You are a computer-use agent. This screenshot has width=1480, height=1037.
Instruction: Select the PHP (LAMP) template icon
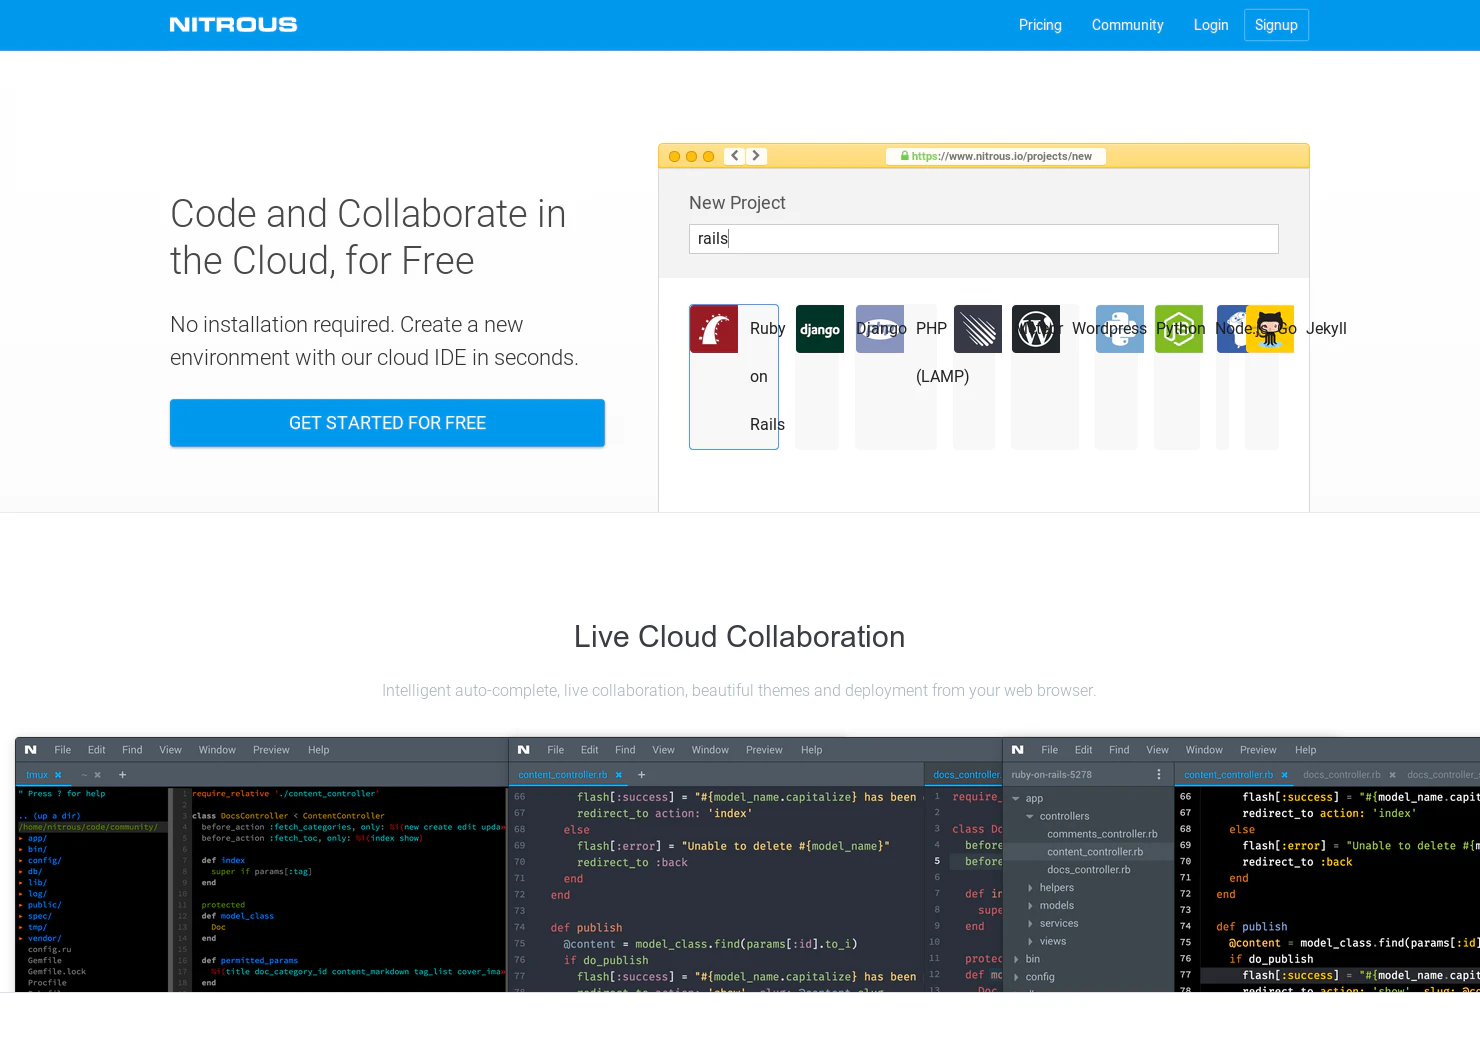[880, 329]
